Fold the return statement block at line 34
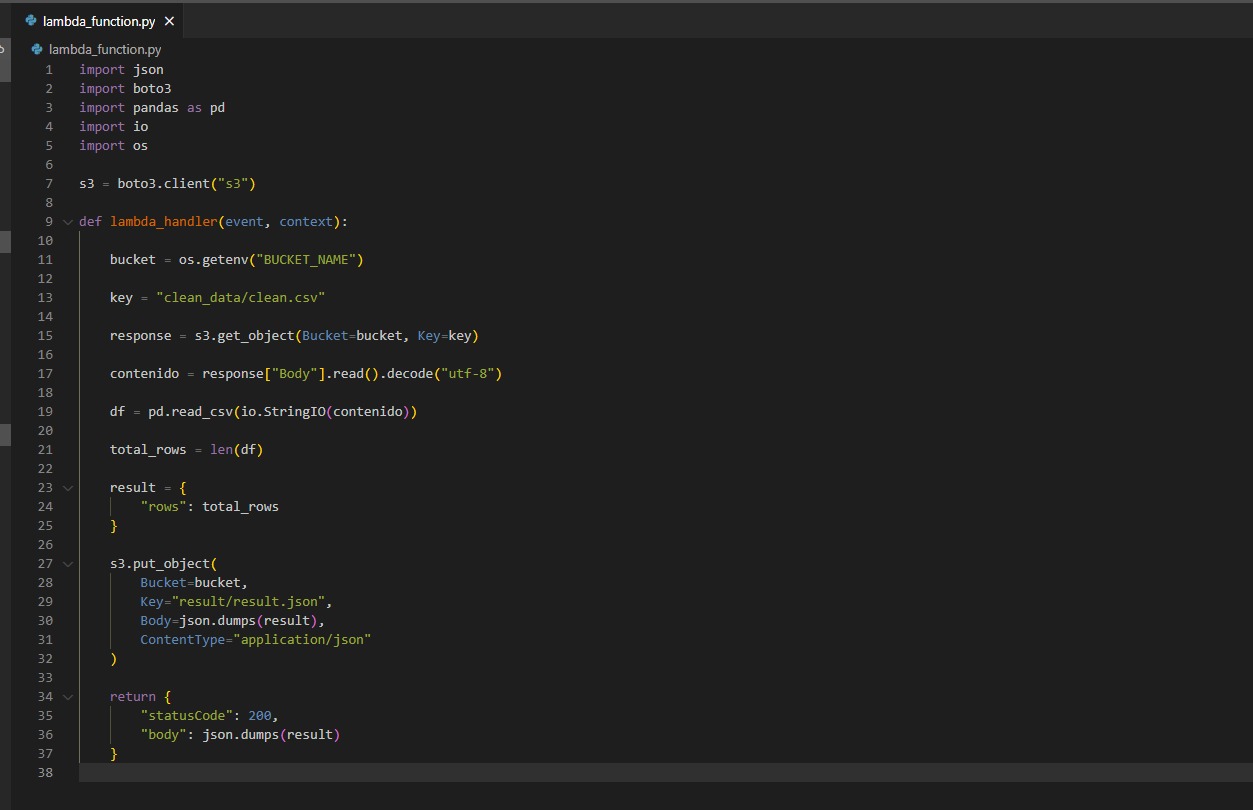The height and width of the screenshot is (810, 1253). (68, 697)
